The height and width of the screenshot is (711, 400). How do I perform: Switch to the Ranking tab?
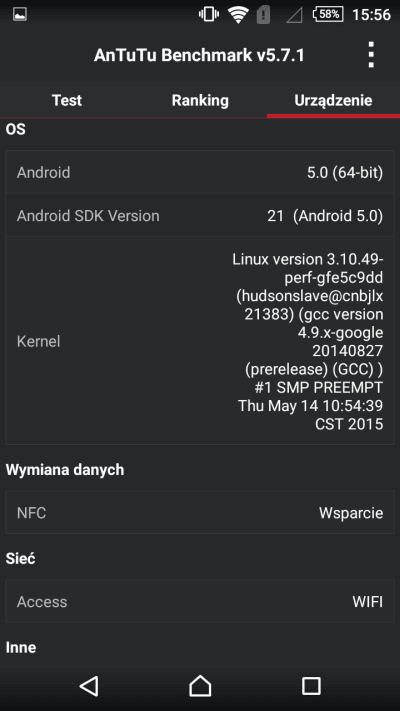click(x=200, y=100)
